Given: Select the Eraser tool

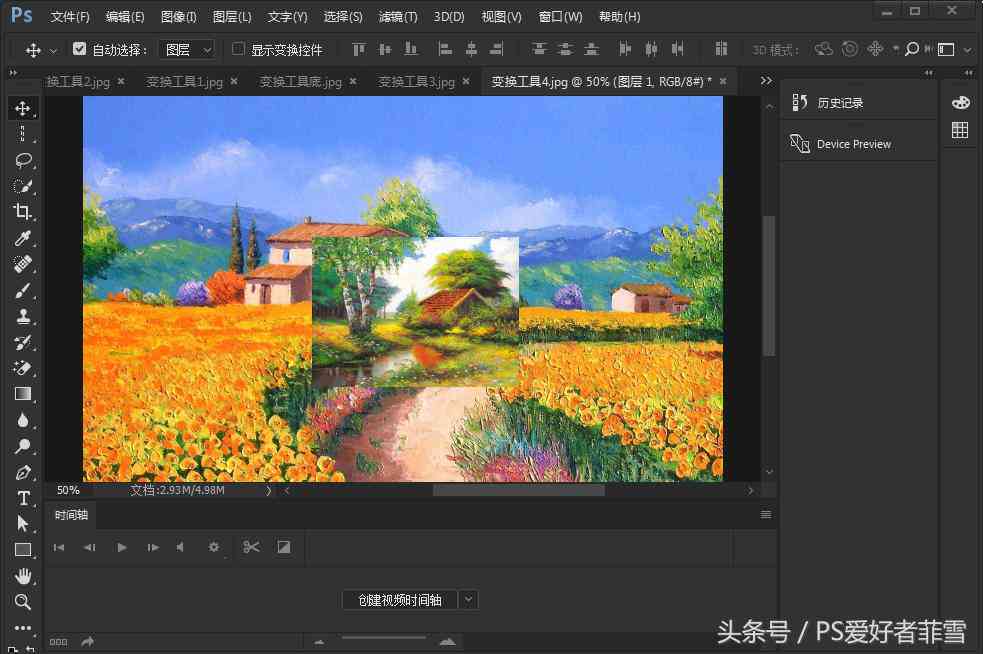Looking at the screenshot, I should tap(23, 368).
